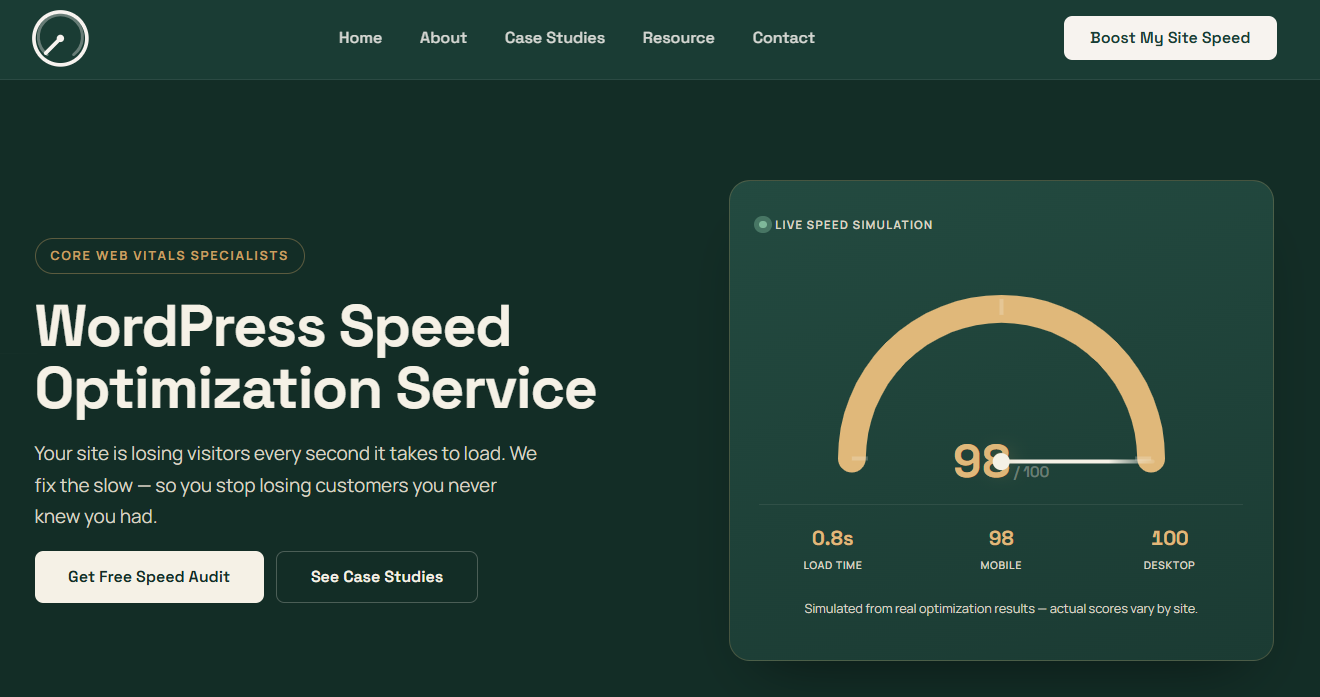
Task: Click the 100 desktop score value
Action: click(x=1169, y=538)
